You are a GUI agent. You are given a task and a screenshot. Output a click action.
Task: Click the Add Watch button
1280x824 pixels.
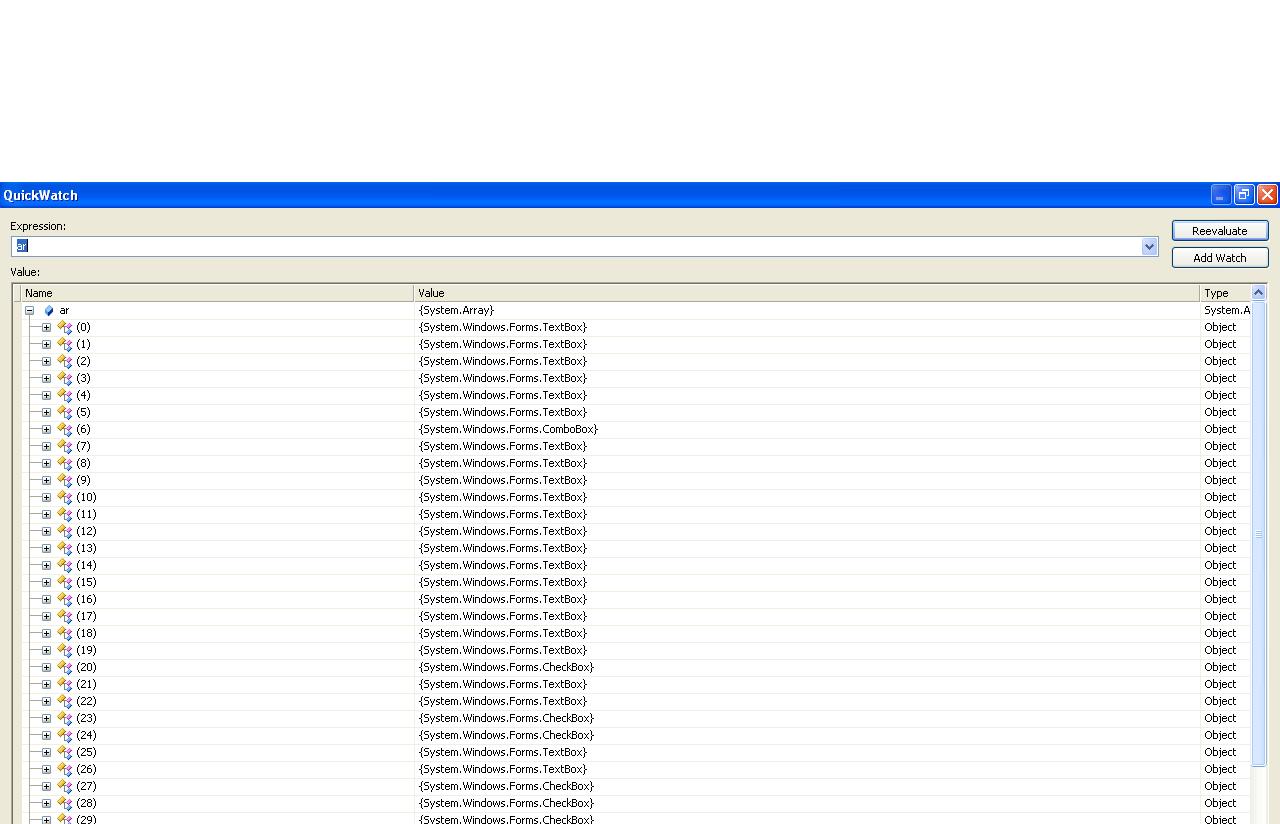(x=1220, y=258)
